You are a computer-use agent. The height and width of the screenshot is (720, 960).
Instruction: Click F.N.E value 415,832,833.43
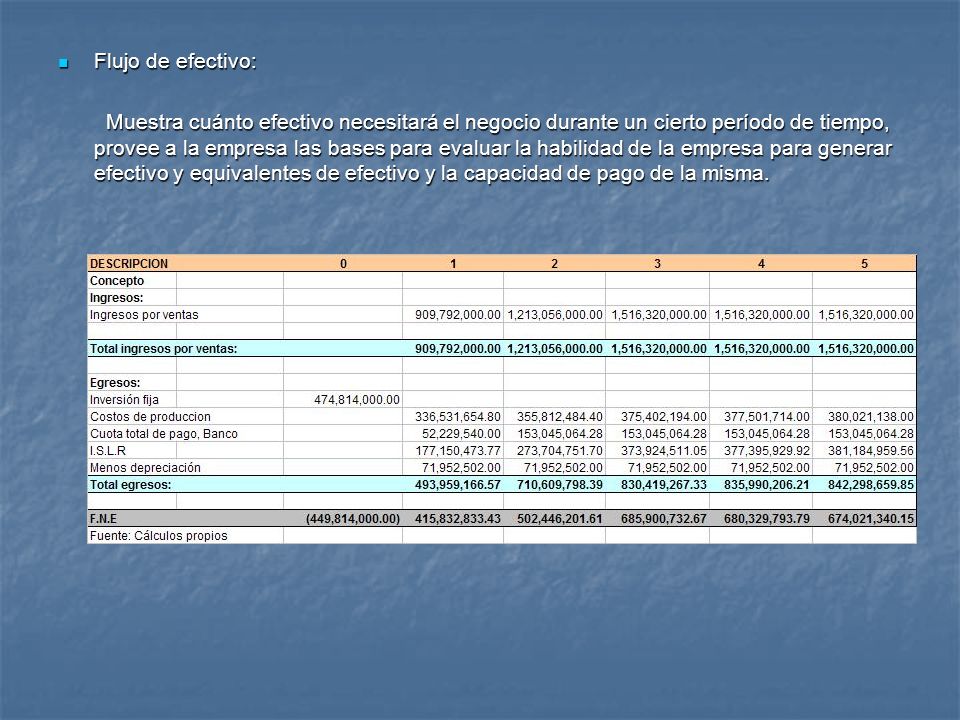pyautogui.click(x=457, y=519)
